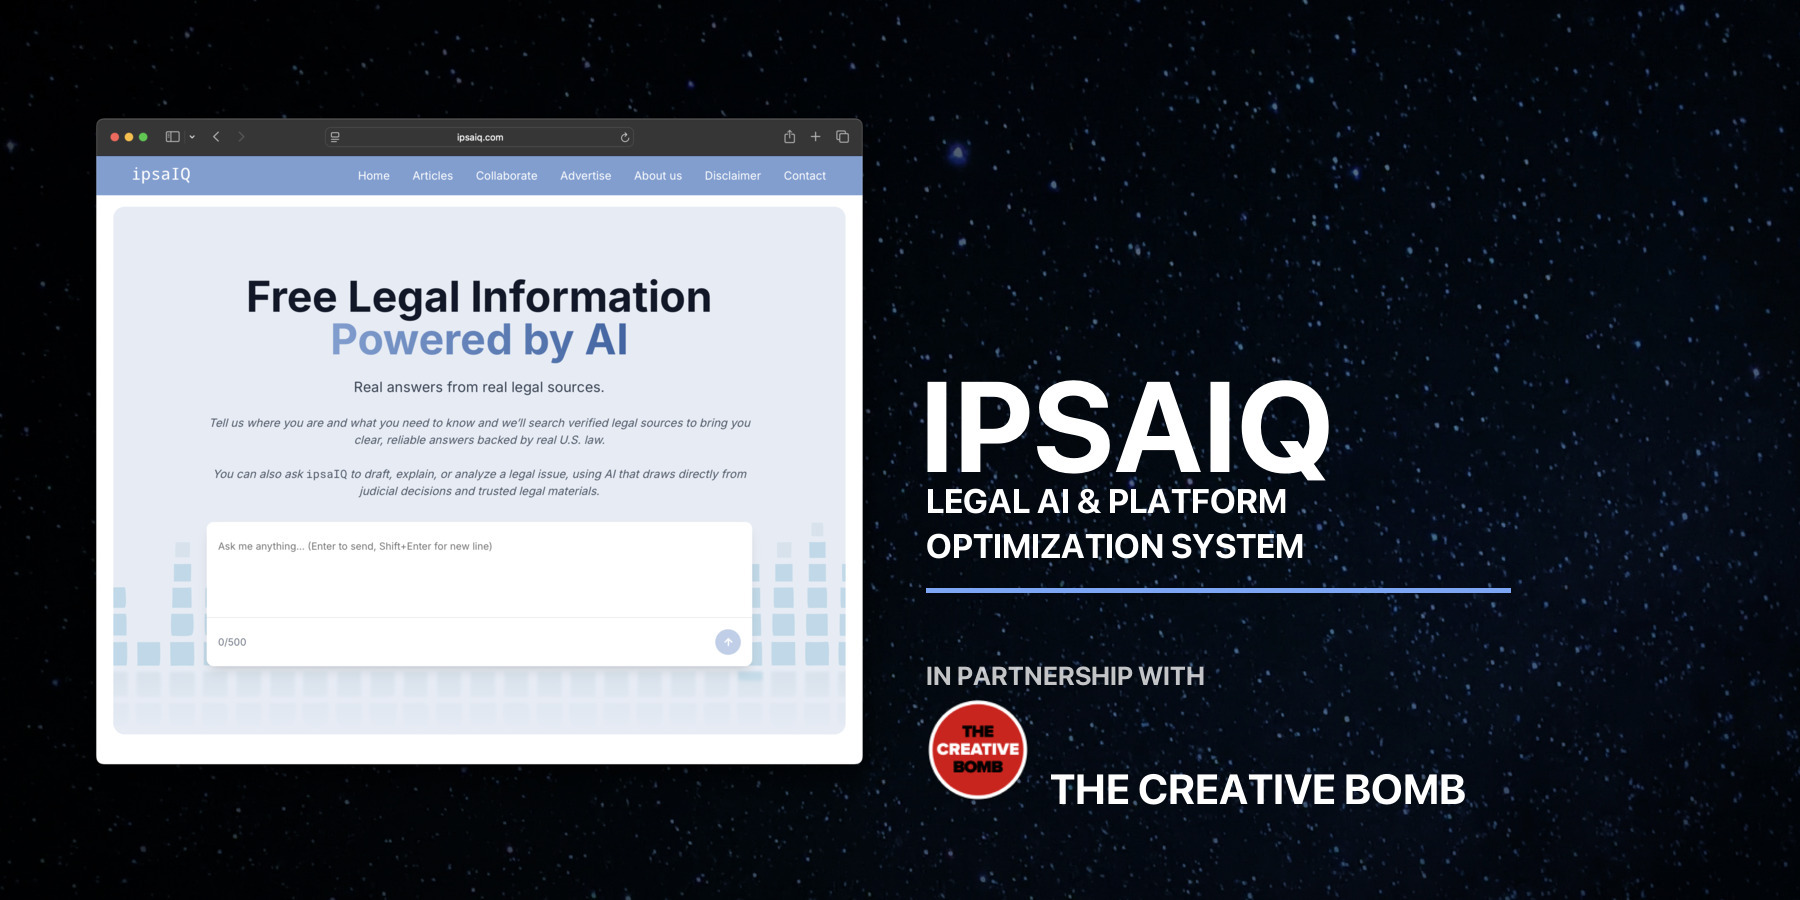Viewport: 1800px width, 900px height.
Task: Click the ipsaIQ logo in the header
Action: (161, 174)
